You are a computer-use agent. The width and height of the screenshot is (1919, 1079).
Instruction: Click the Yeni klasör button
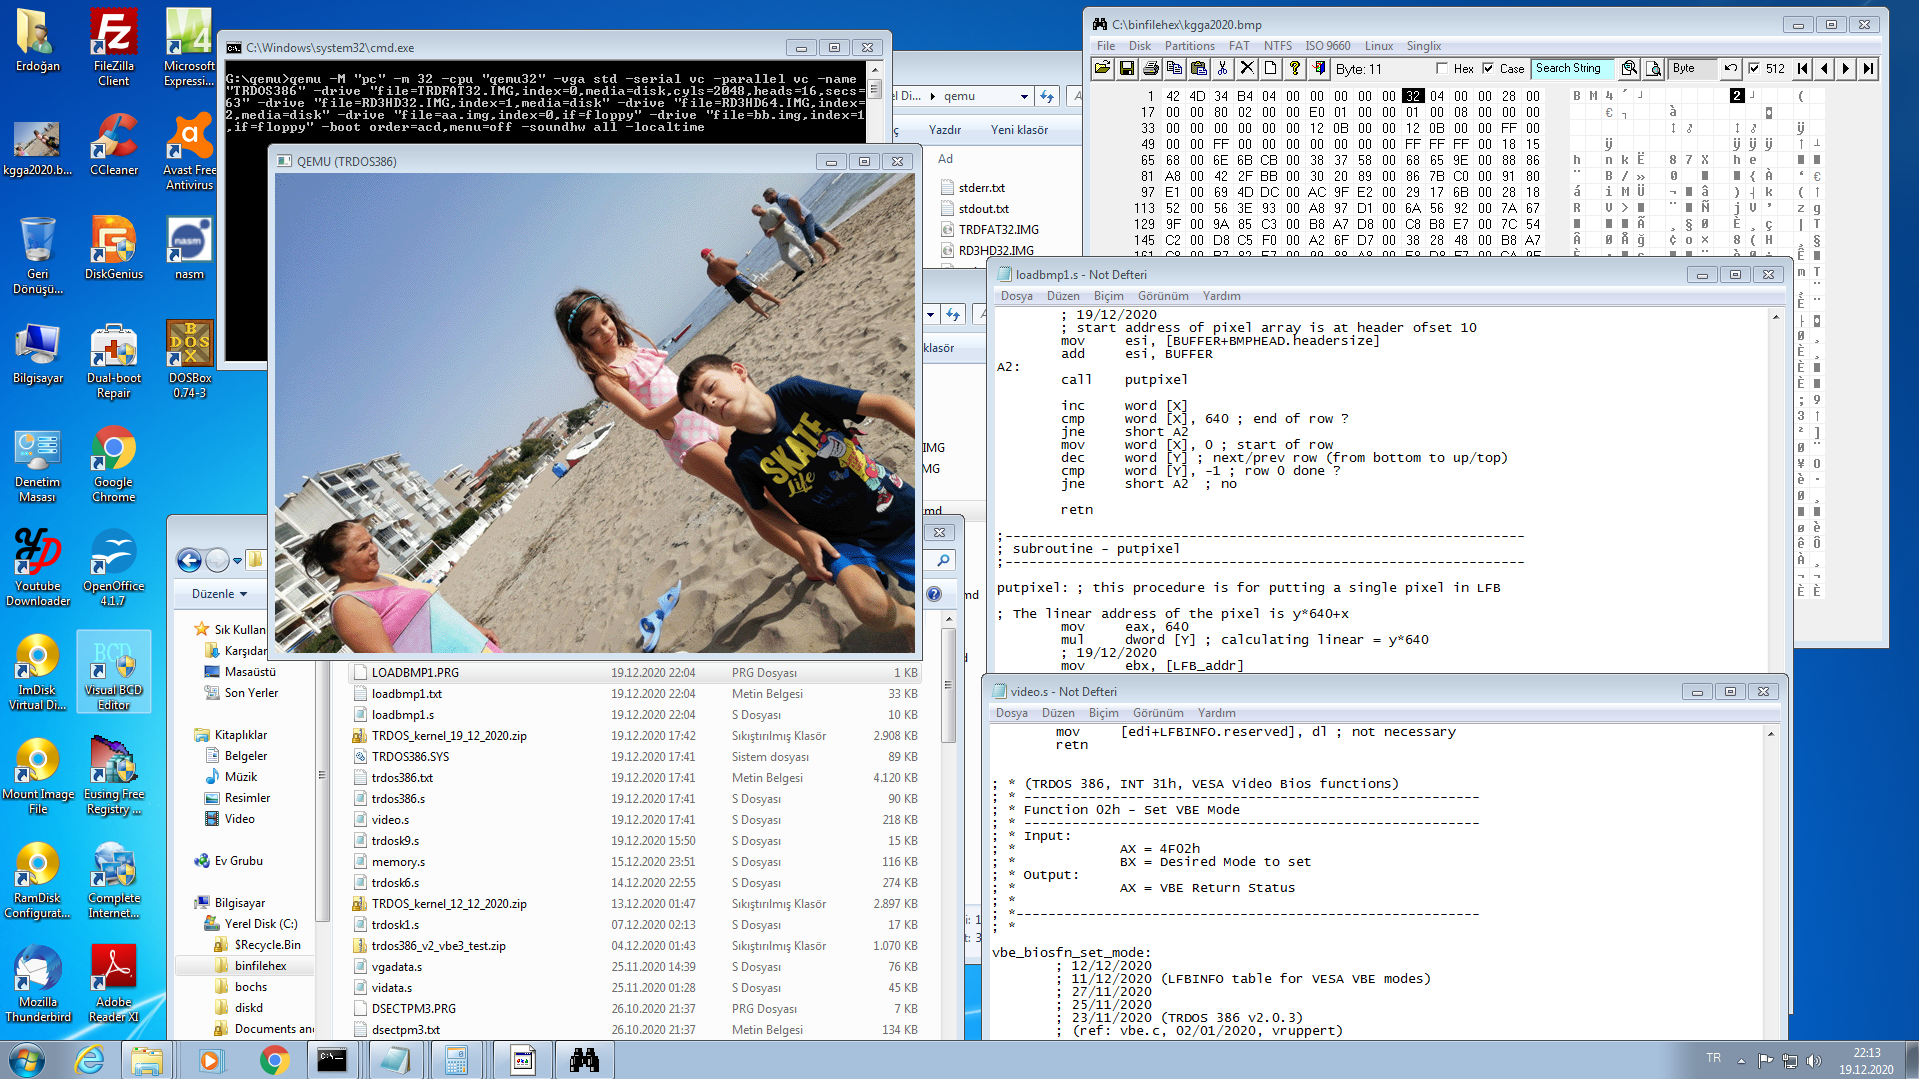[1019, 130]
